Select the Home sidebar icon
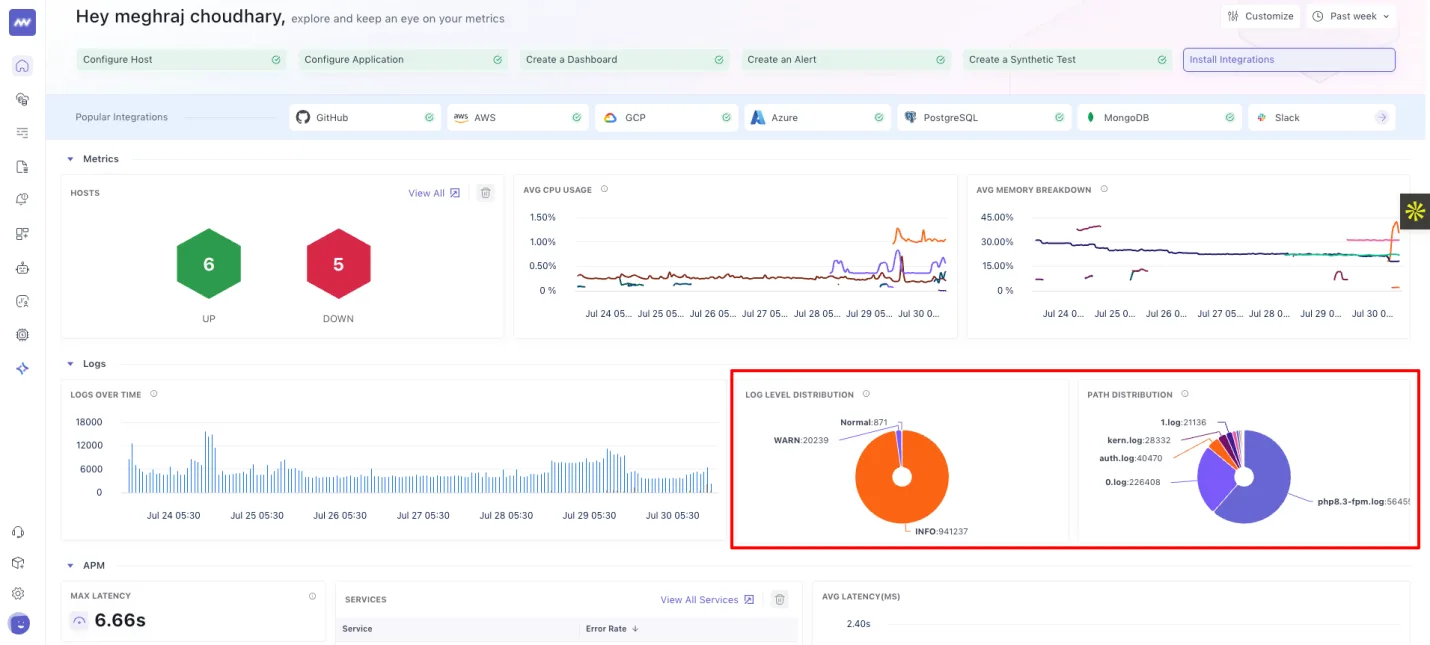The width and height of the screenshot is (1430, 645). [x=22, y=66]
